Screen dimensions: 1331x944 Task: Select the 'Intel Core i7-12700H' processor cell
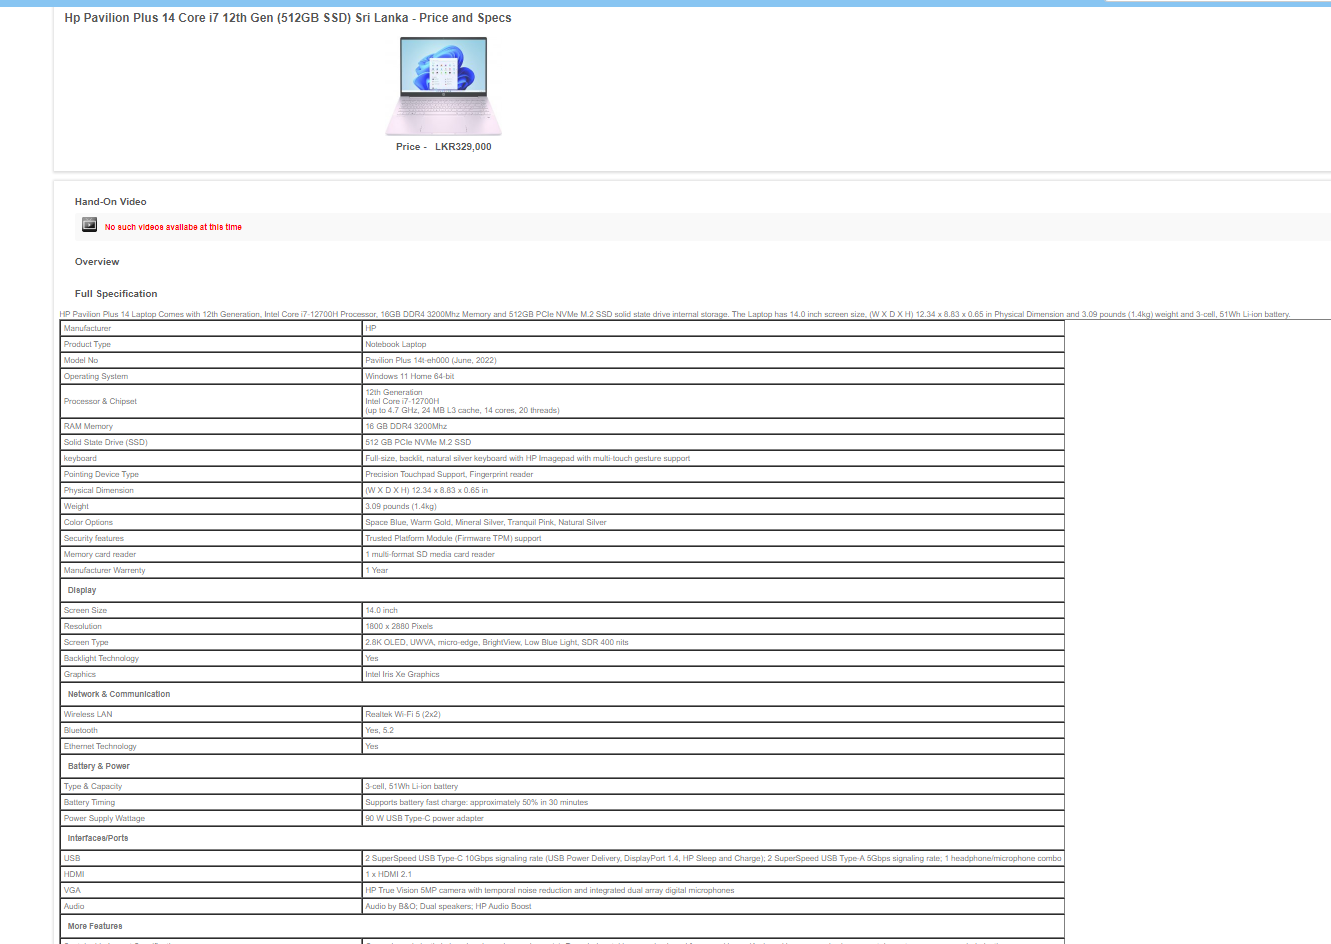[x=713, y=401]
